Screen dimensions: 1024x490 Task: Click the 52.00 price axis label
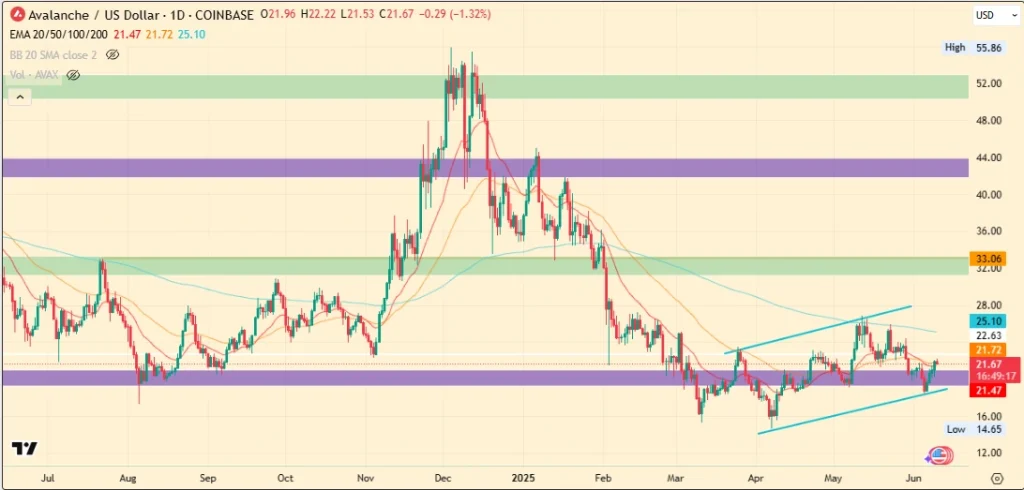pyautogui.click(x=989, y=83)
